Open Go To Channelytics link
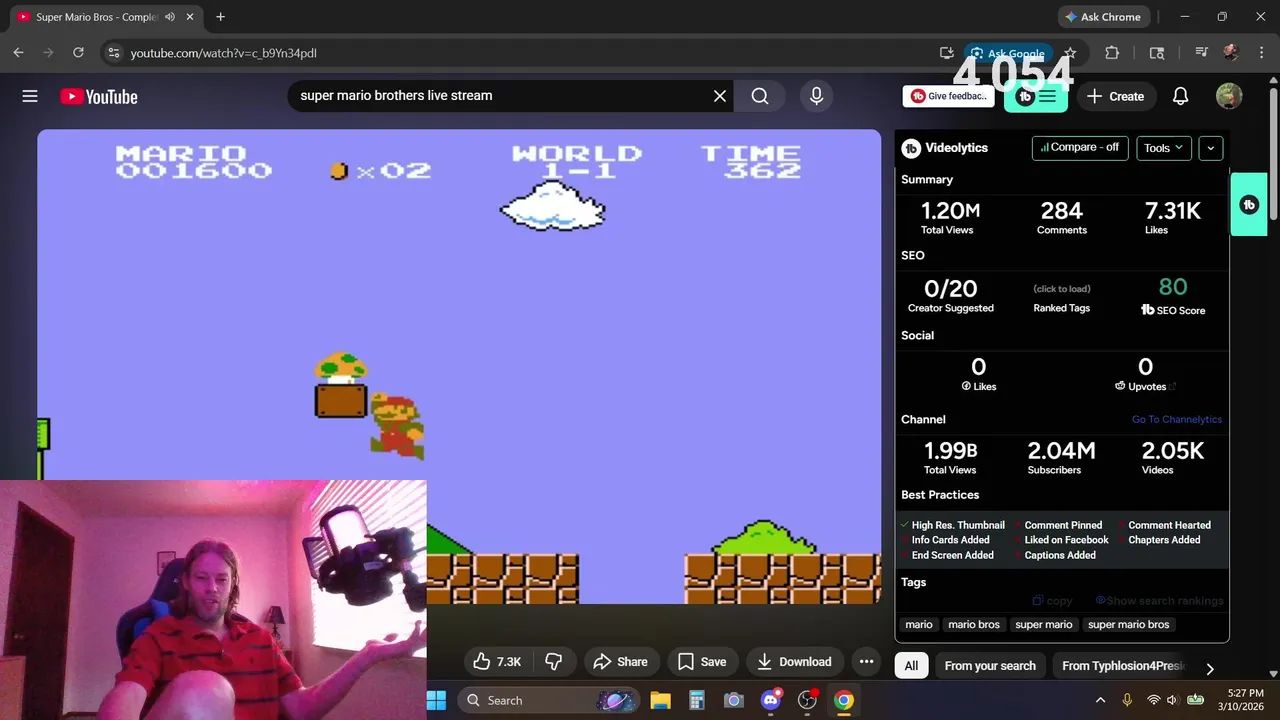 (1176, 420)
